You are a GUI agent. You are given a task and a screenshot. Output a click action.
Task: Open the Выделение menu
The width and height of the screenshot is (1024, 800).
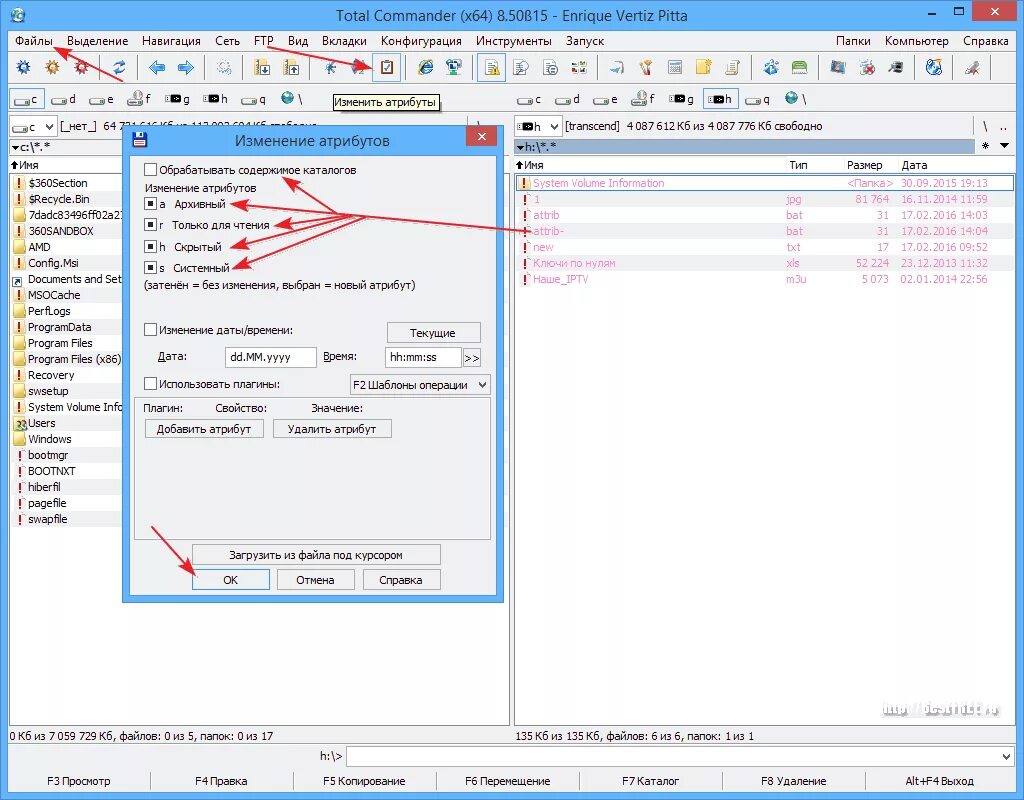coord(97,40)
